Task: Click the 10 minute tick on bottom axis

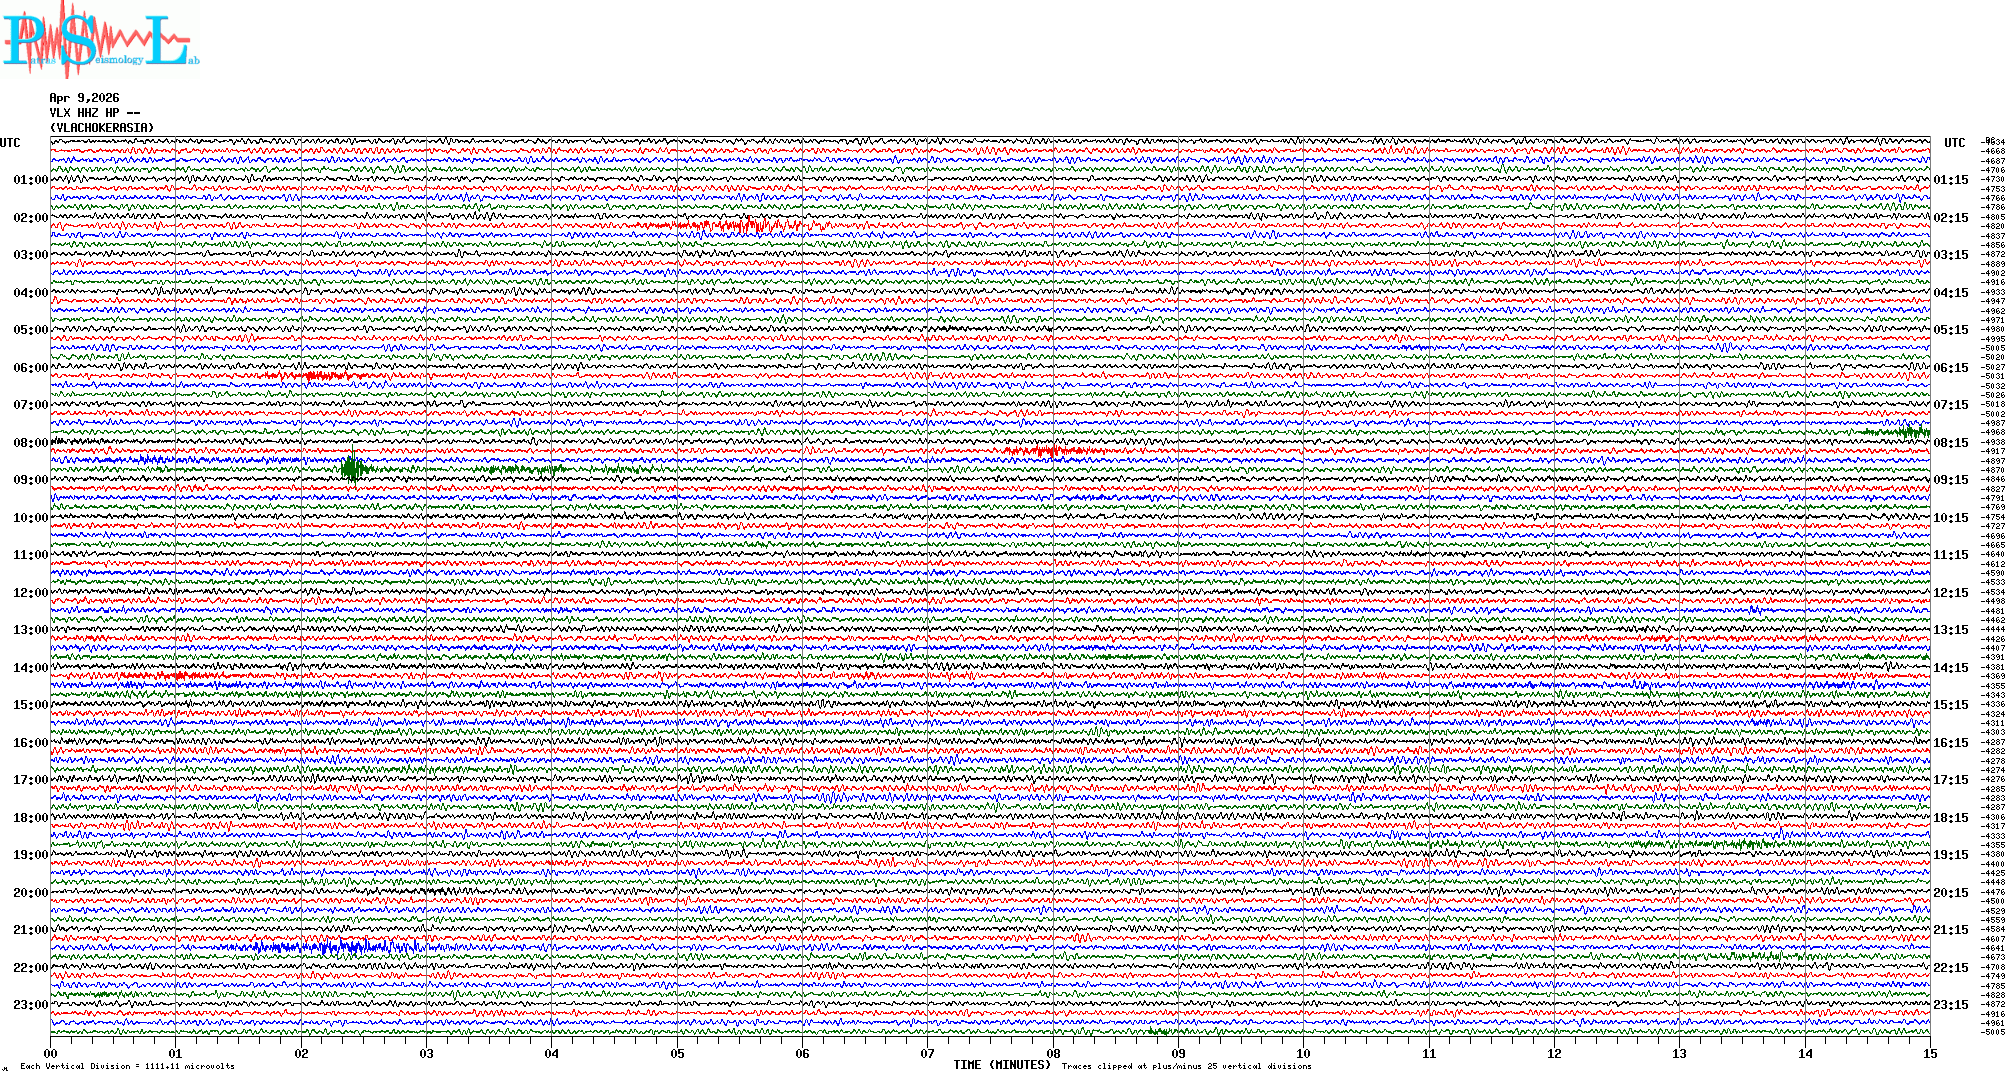Action: [x=1303, y=1054]
